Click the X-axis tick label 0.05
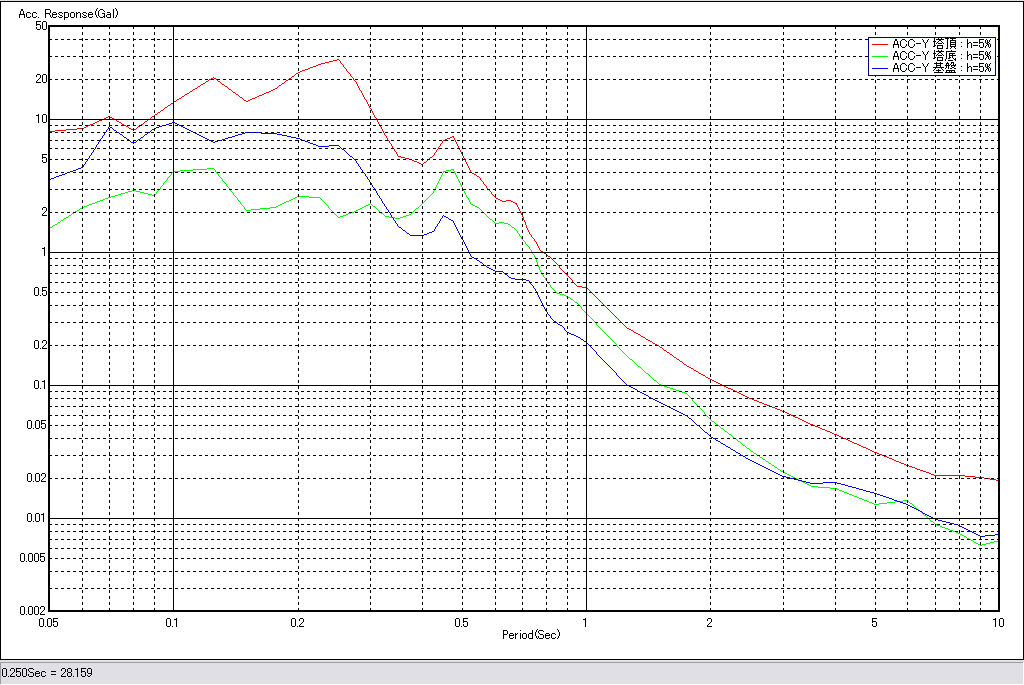This screenshot has height=685, width=1024. point(47,622)
